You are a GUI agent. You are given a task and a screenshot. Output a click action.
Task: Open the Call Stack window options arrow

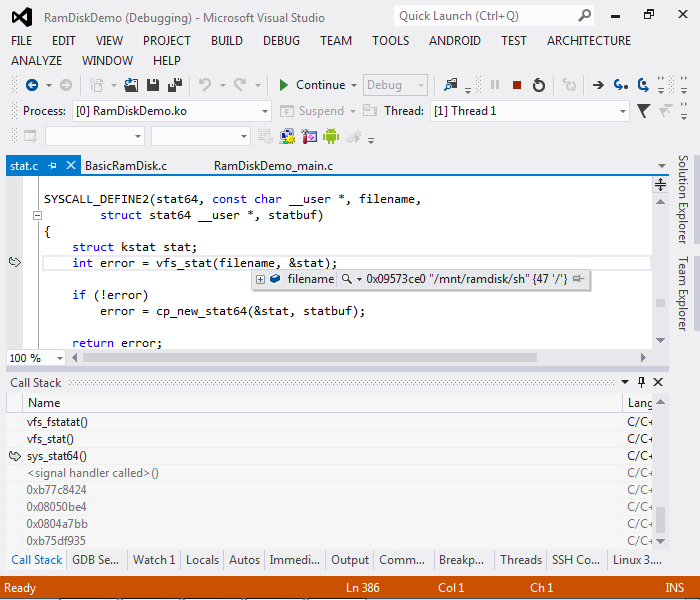pyautogui.click(x=625, y=382)
